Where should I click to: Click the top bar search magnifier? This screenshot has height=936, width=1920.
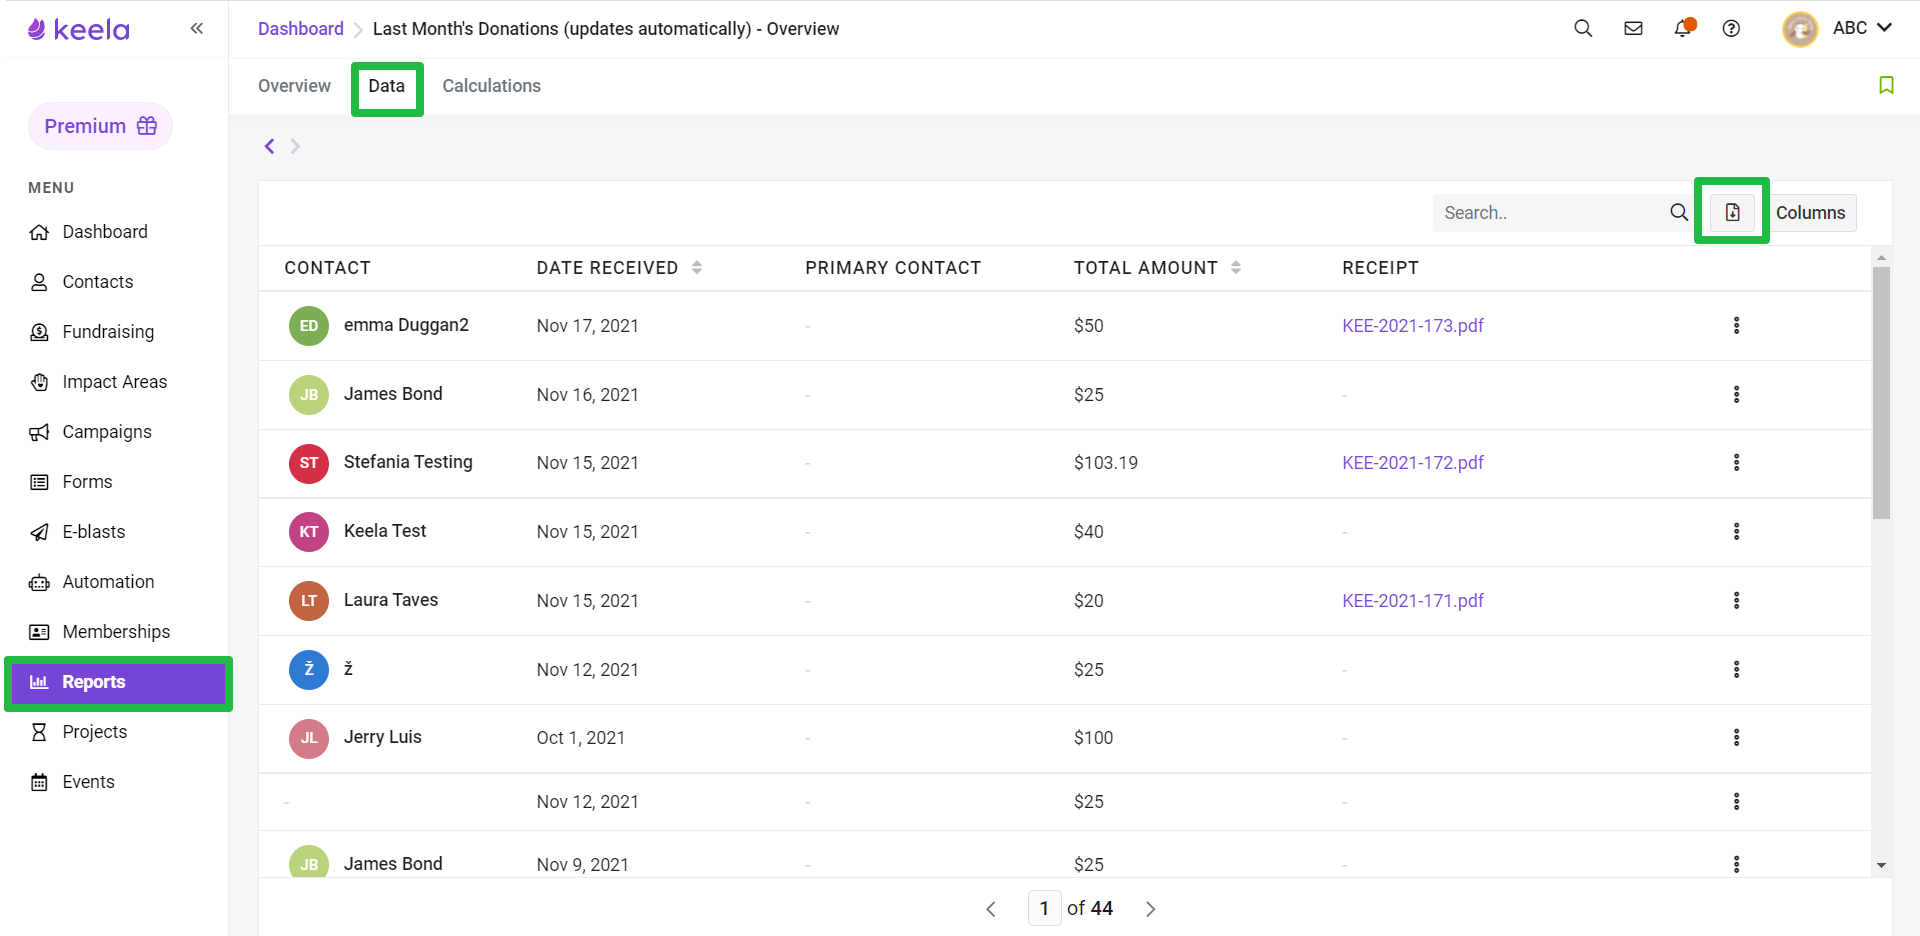pyautogui.click(x=1583, y=28)
